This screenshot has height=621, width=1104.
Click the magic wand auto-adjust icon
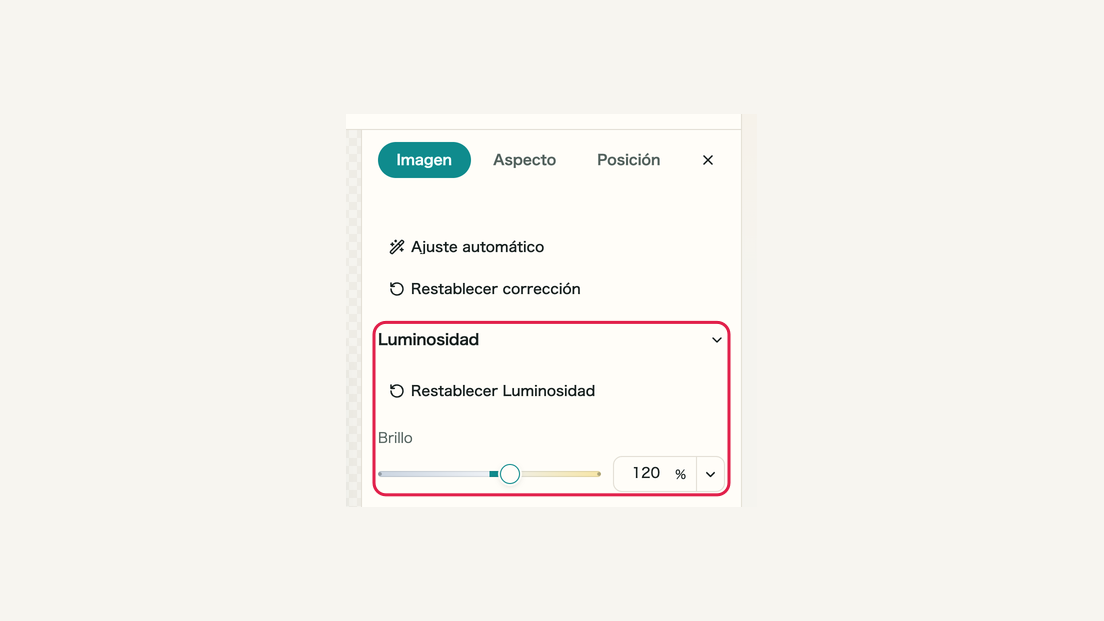pyautogui.click(x=397, y=246)
